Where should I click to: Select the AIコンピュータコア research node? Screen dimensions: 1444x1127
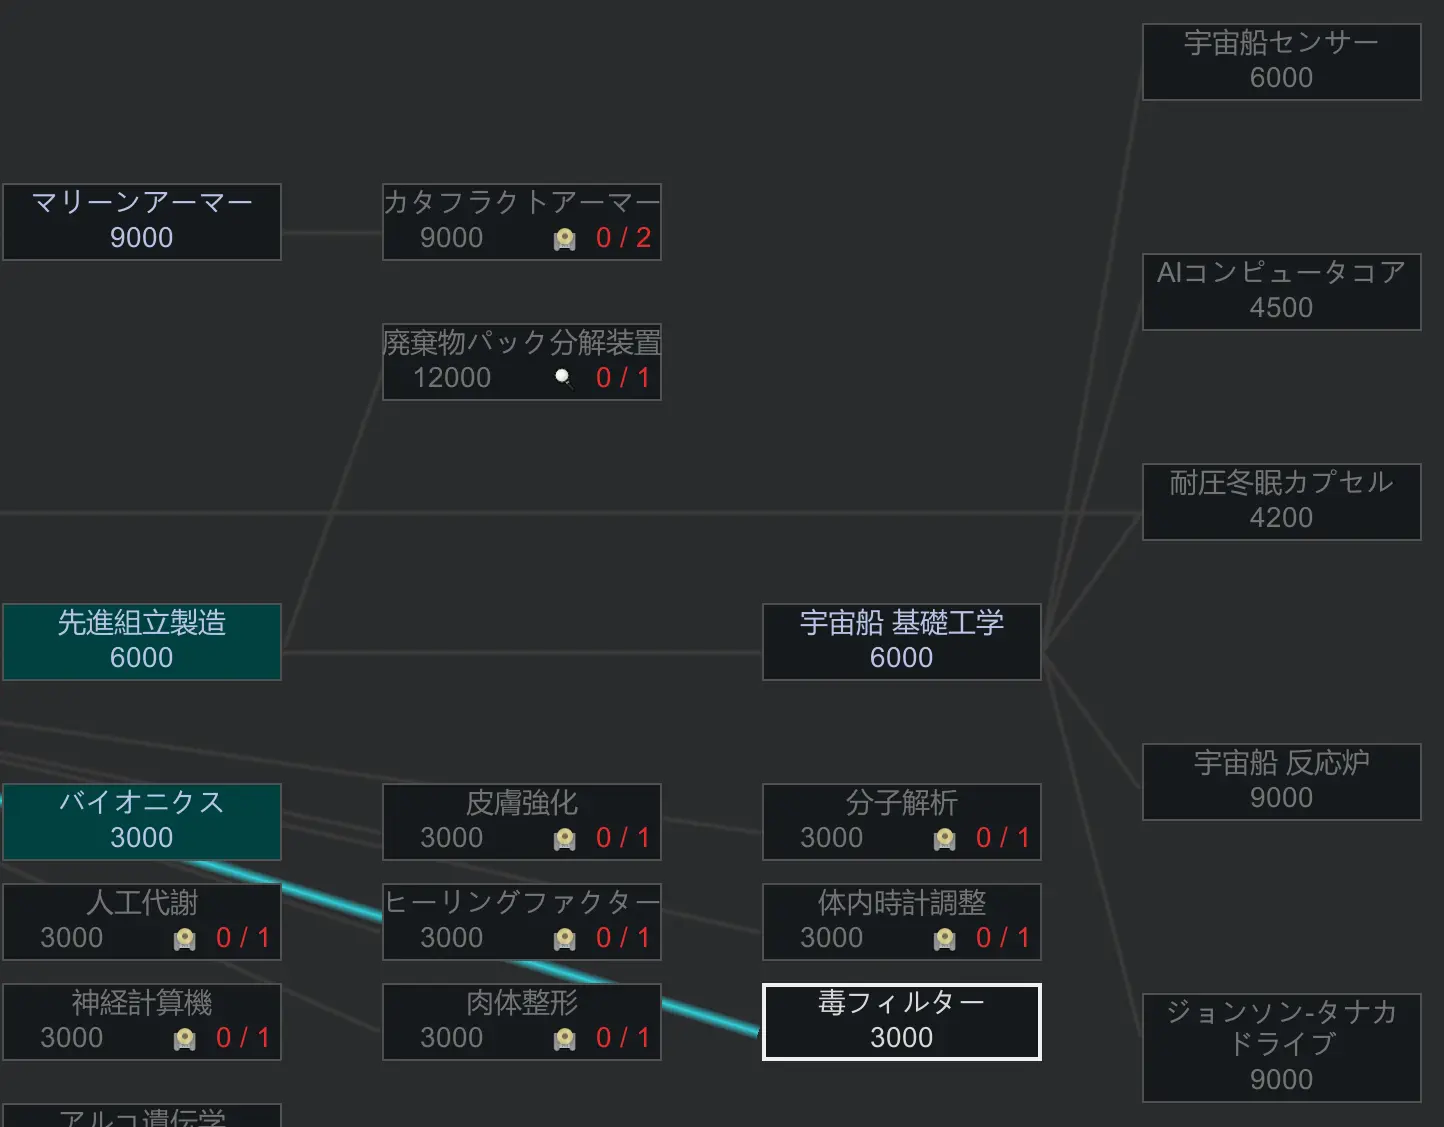point(1282,292)
